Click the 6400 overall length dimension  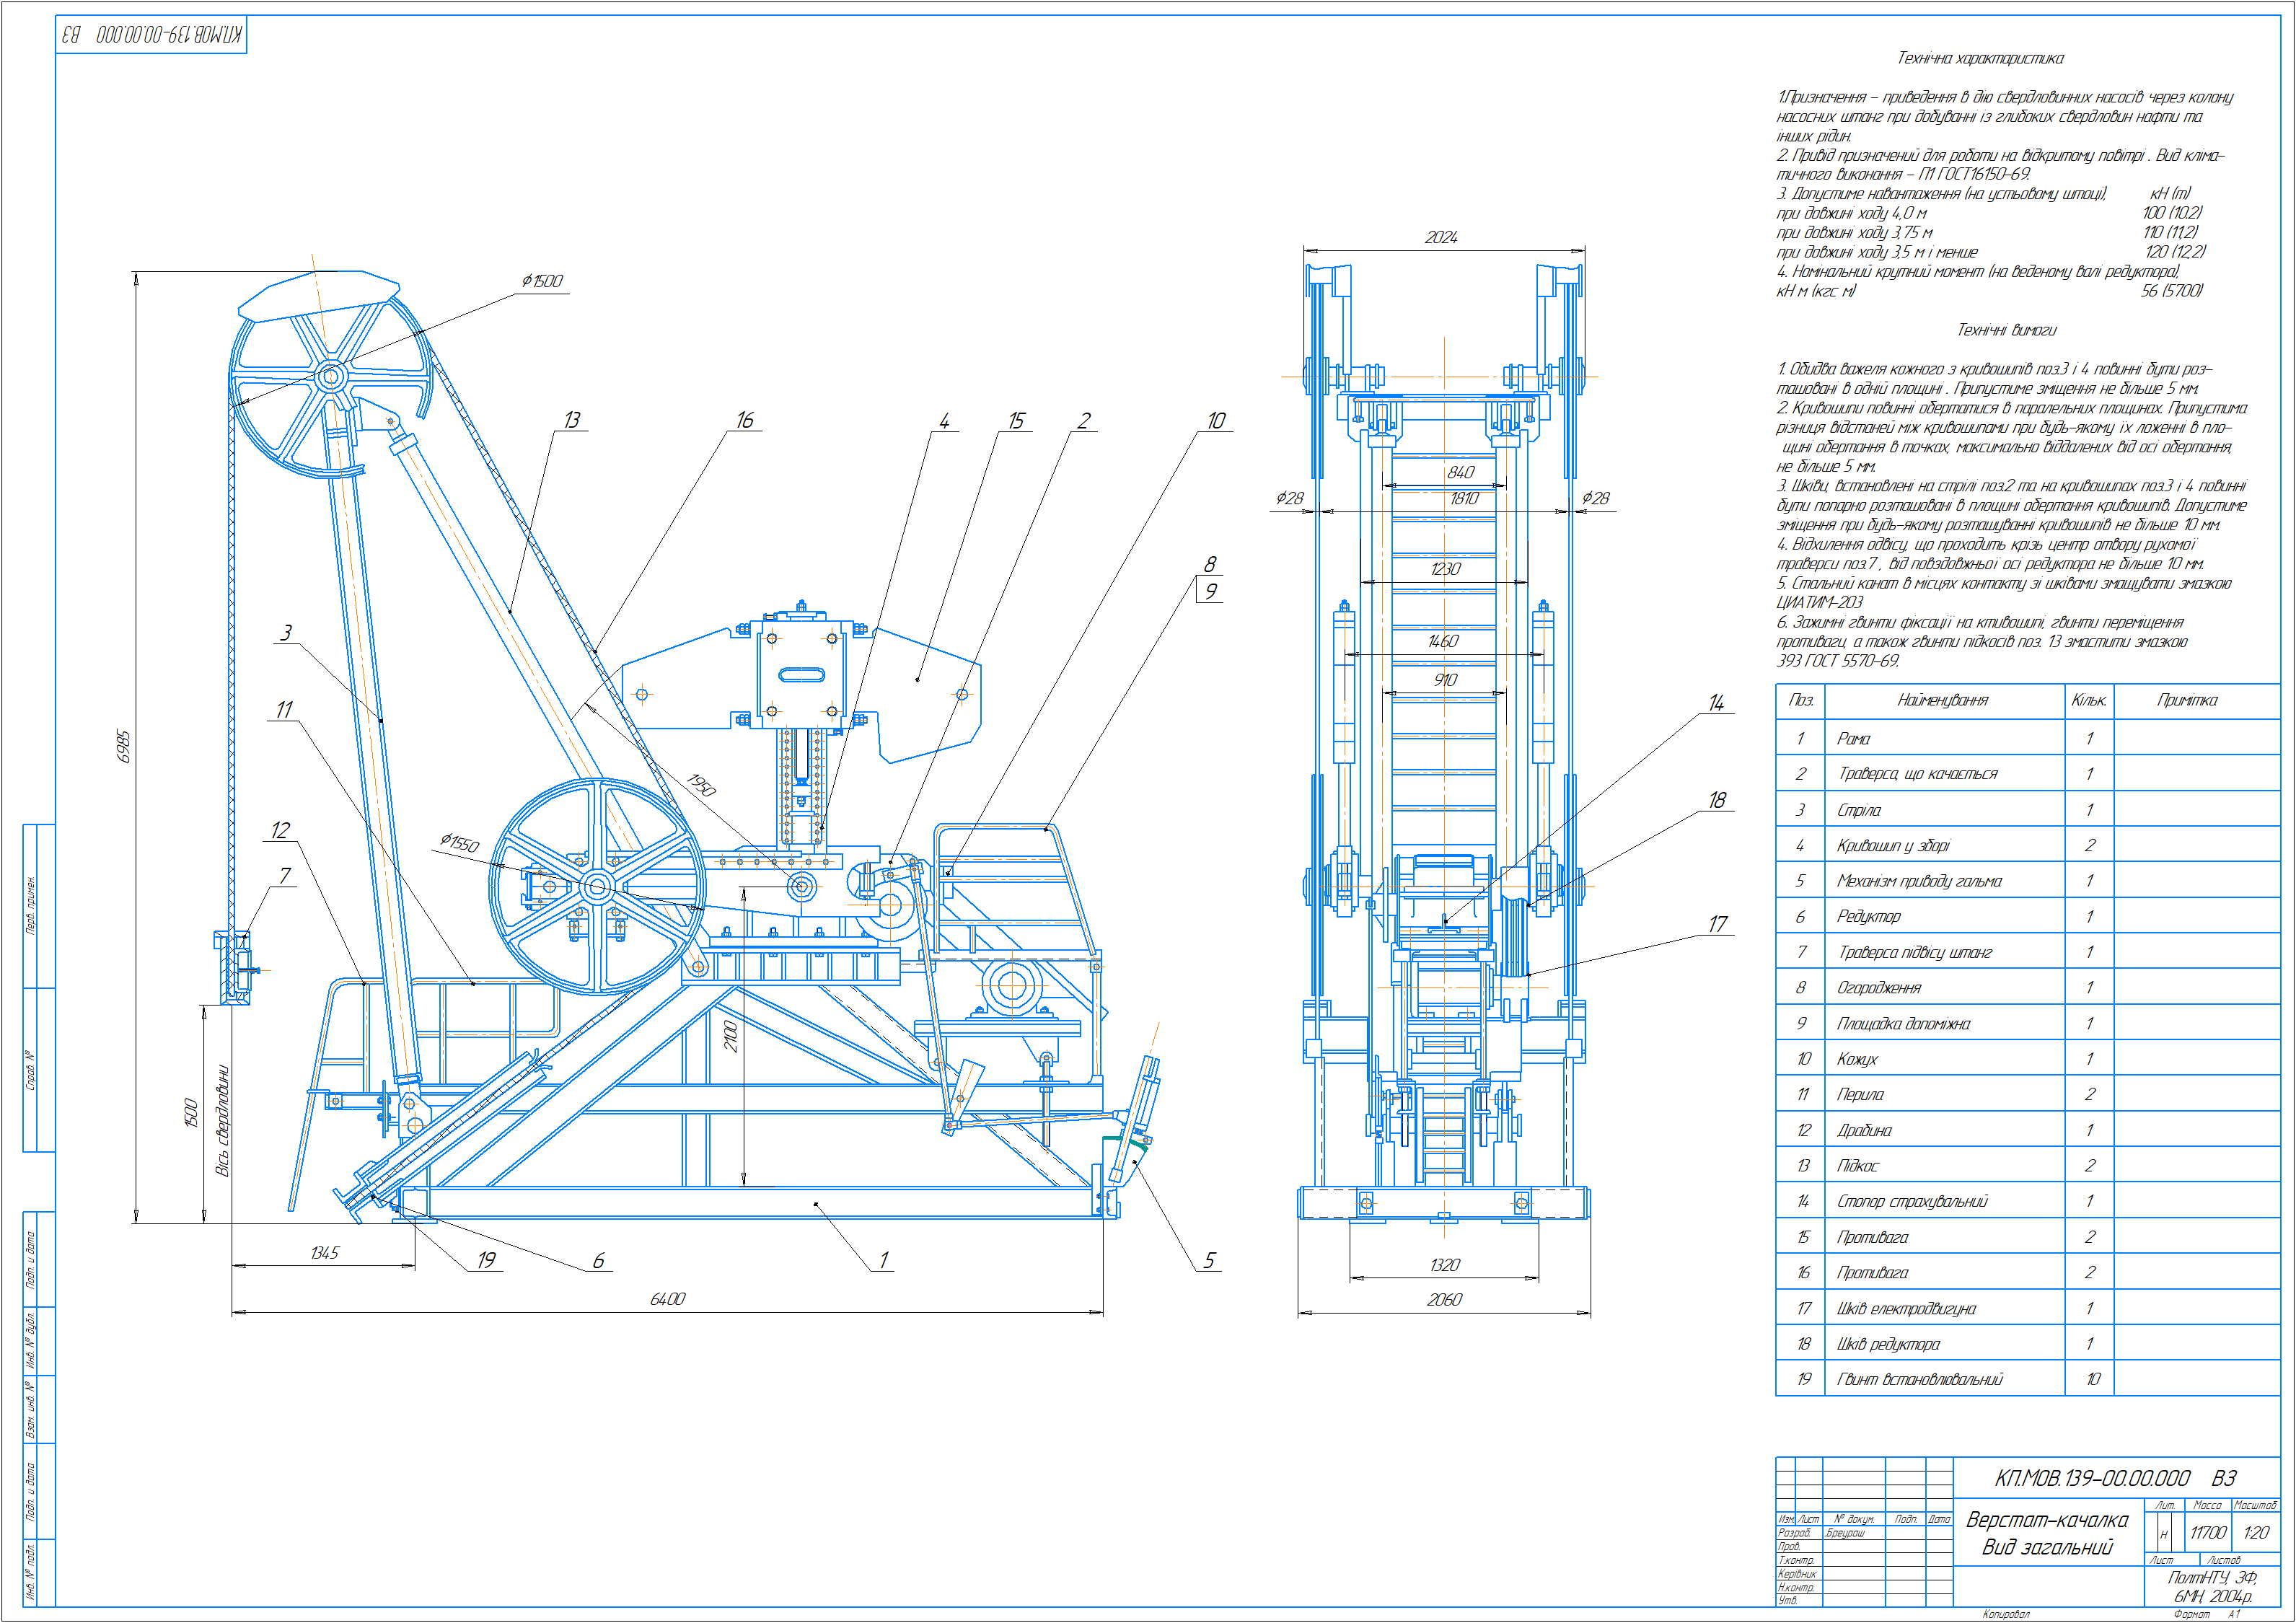667,1299
